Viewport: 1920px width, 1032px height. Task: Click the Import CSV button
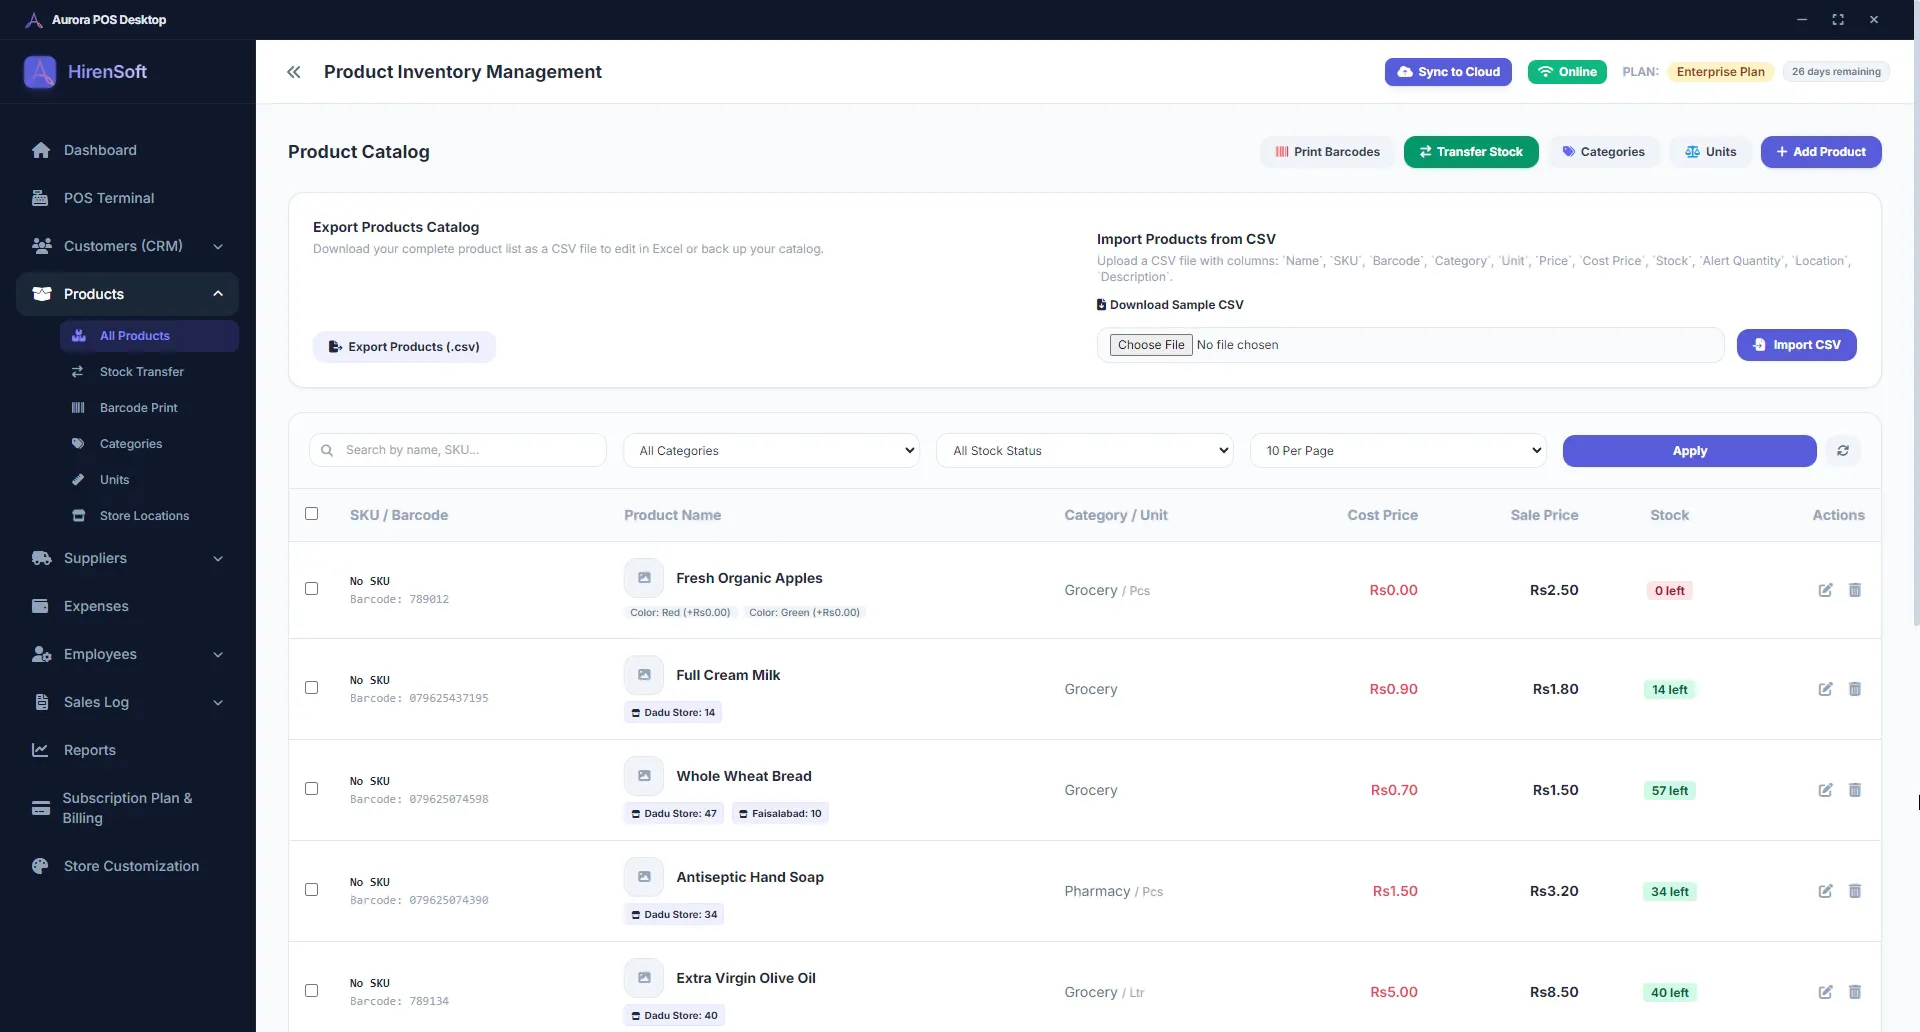tap(1797, 345)
